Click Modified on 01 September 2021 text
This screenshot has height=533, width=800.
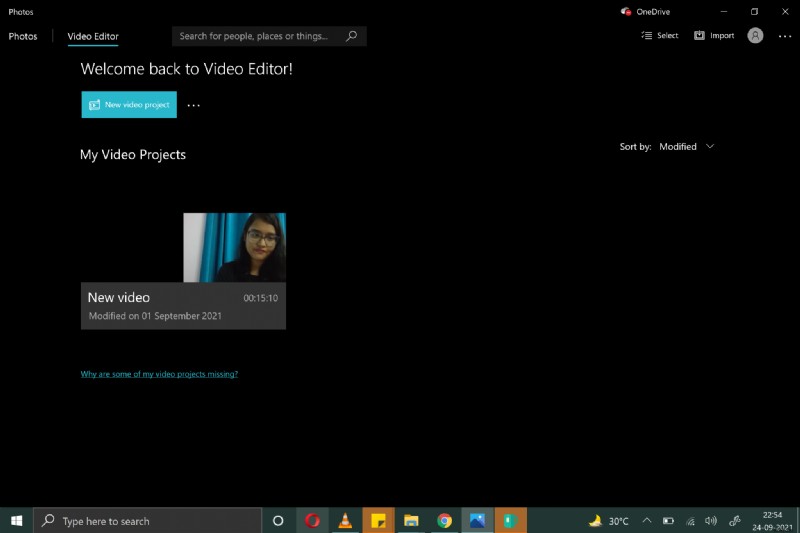(155, 316)
